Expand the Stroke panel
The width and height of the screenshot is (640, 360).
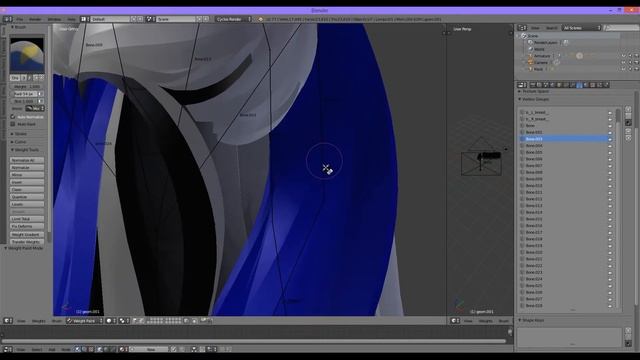tap(19, 134)
